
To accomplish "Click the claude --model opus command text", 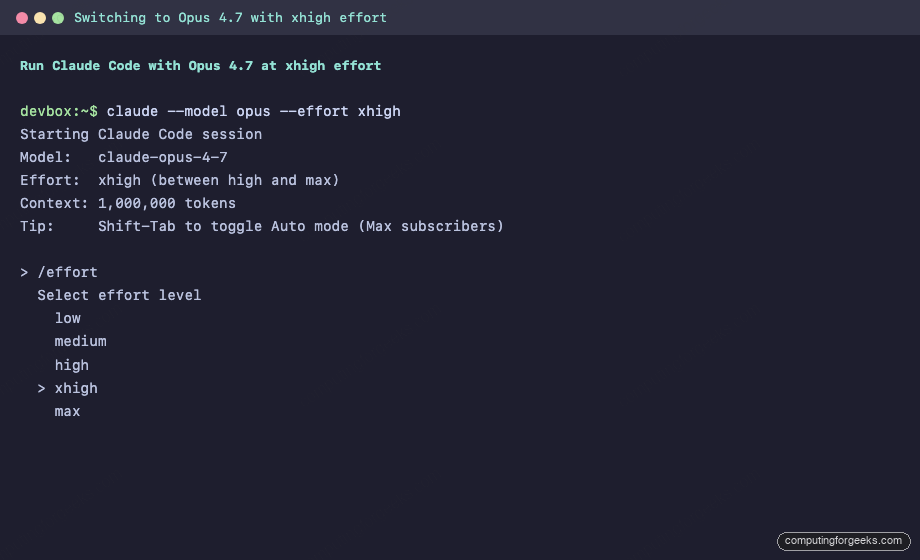I will click(253, 111).
